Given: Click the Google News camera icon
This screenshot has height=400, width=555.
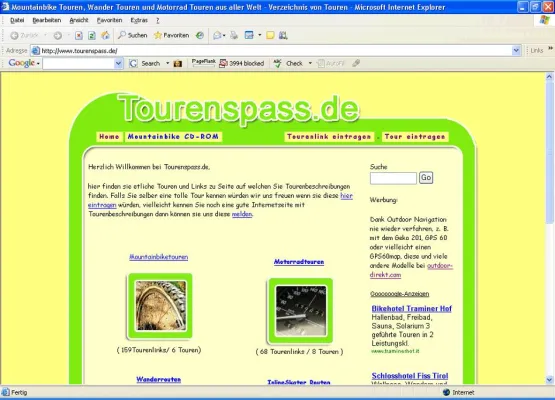Looking at the screenshot, I should (x=178, y=63).
